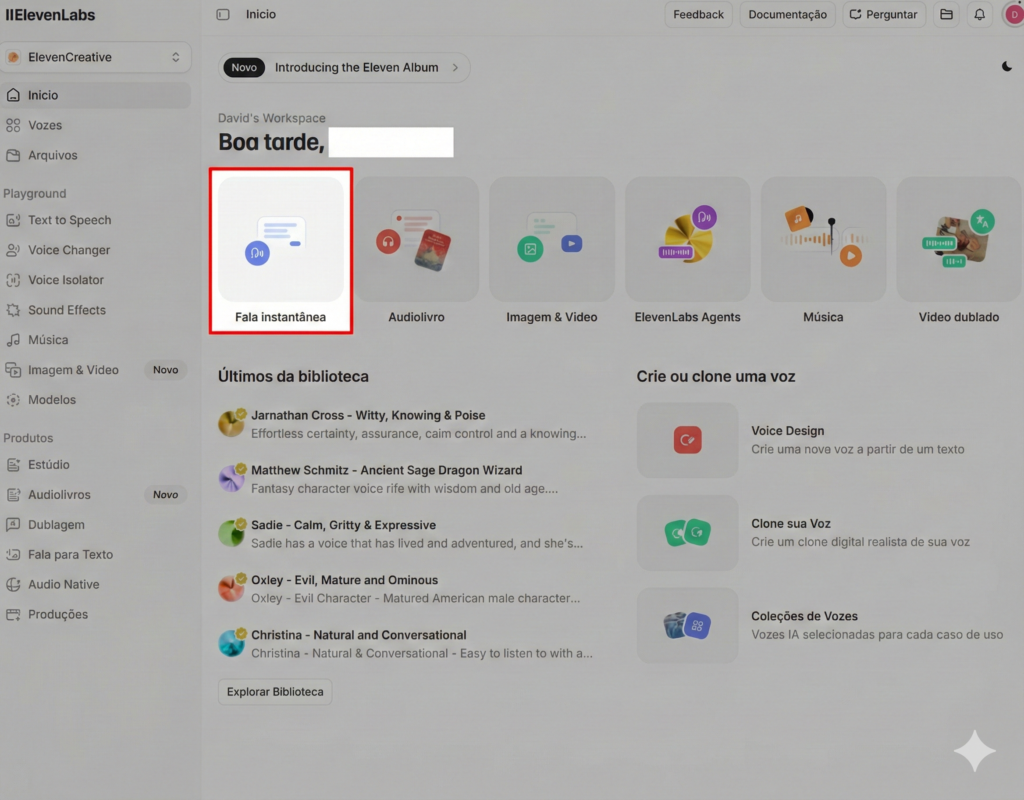Open Estúdio under Produtos
1024x800 pixels.
click(48, 465)
